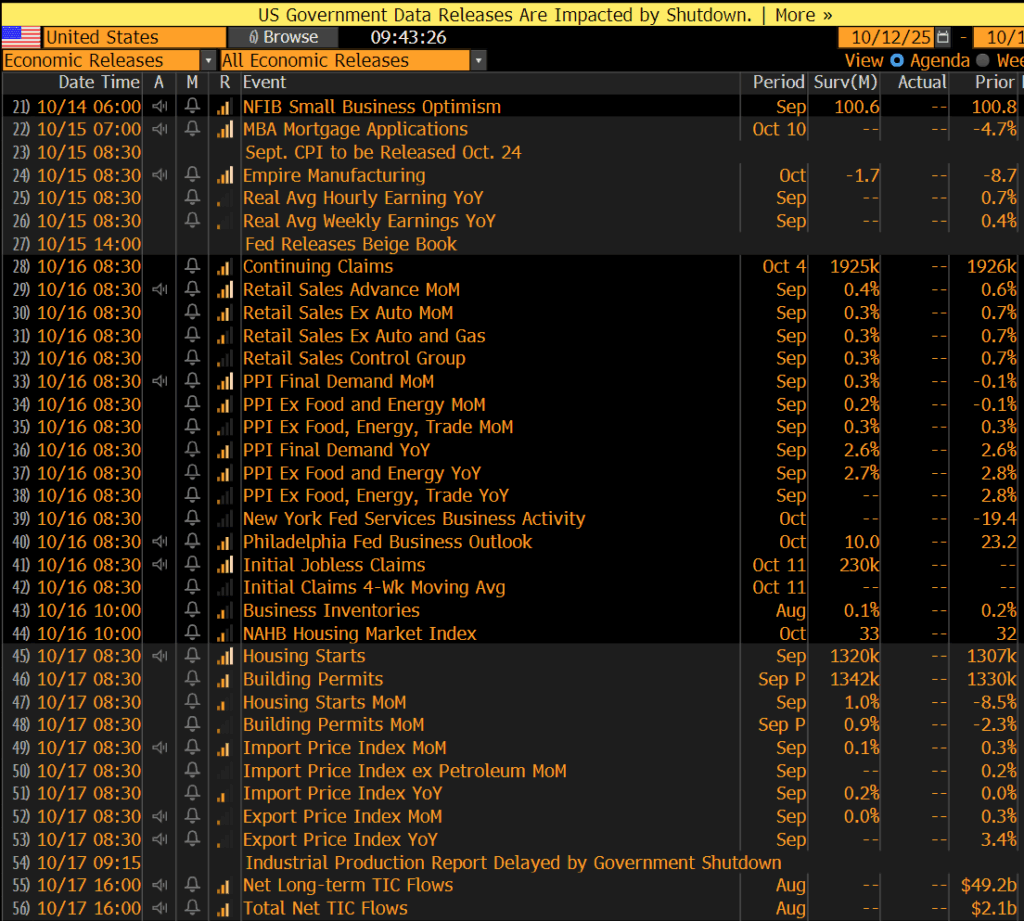The image size is (1024, 921).
Task: Open the Fed Releases Beige Book event
Action: click(x=350, y=244)
